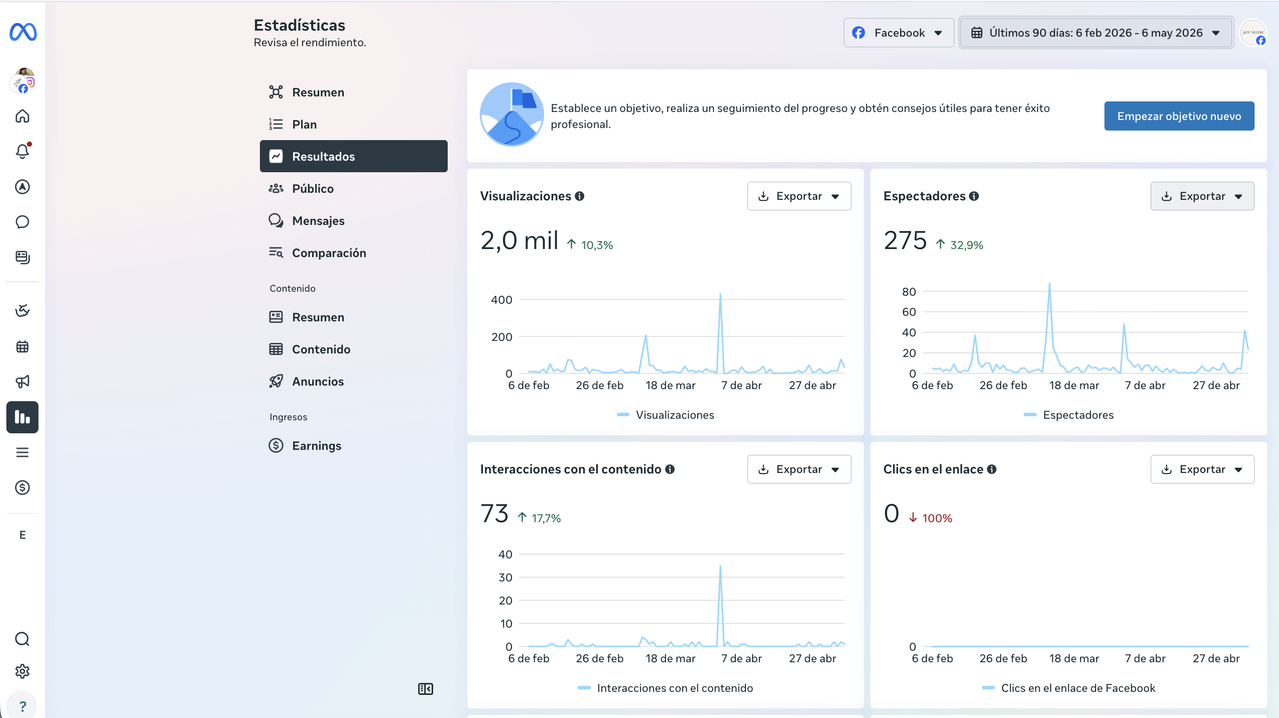Click the 2,0 mil visualizaciones value
The image size is (1279, 718).
click(x=519, y=241)
